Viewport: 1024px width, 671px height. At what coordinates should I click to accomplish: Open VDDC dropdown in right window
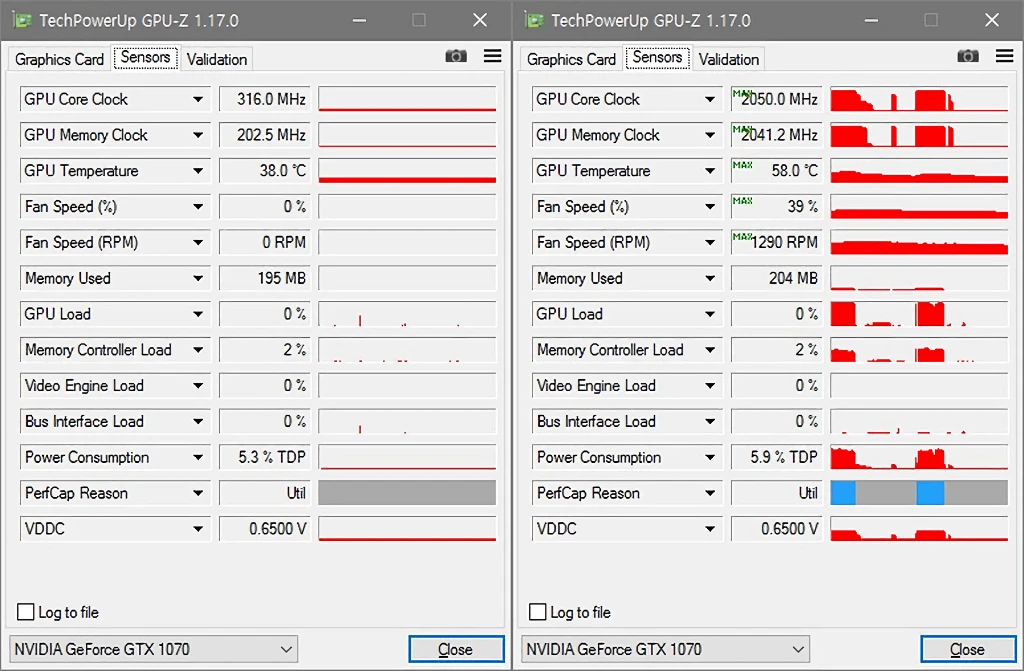pyautogui.click(x=709, y=529)
